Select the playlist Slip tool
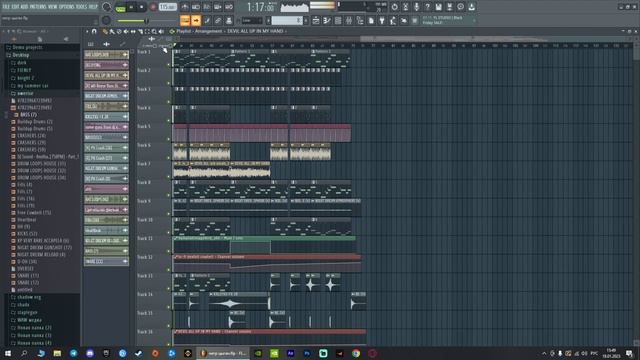 133,31
